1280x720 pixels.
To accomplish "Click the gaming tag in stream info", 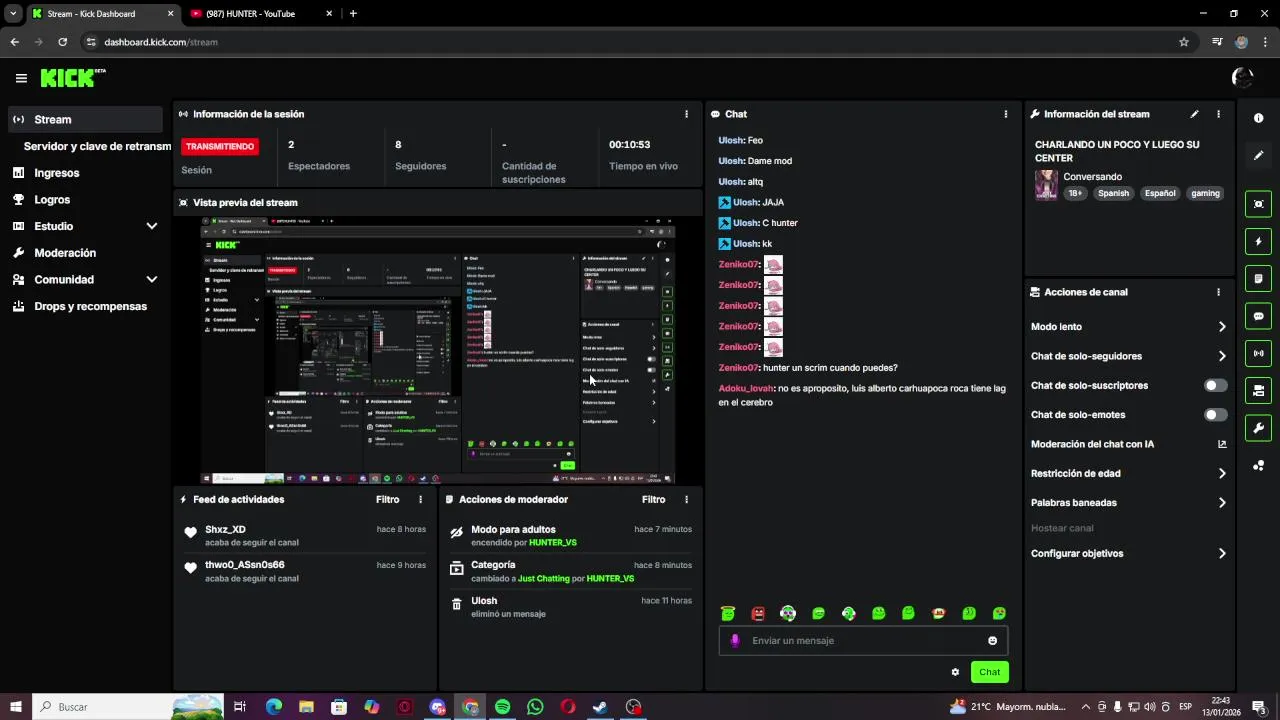I will 1205,193.
